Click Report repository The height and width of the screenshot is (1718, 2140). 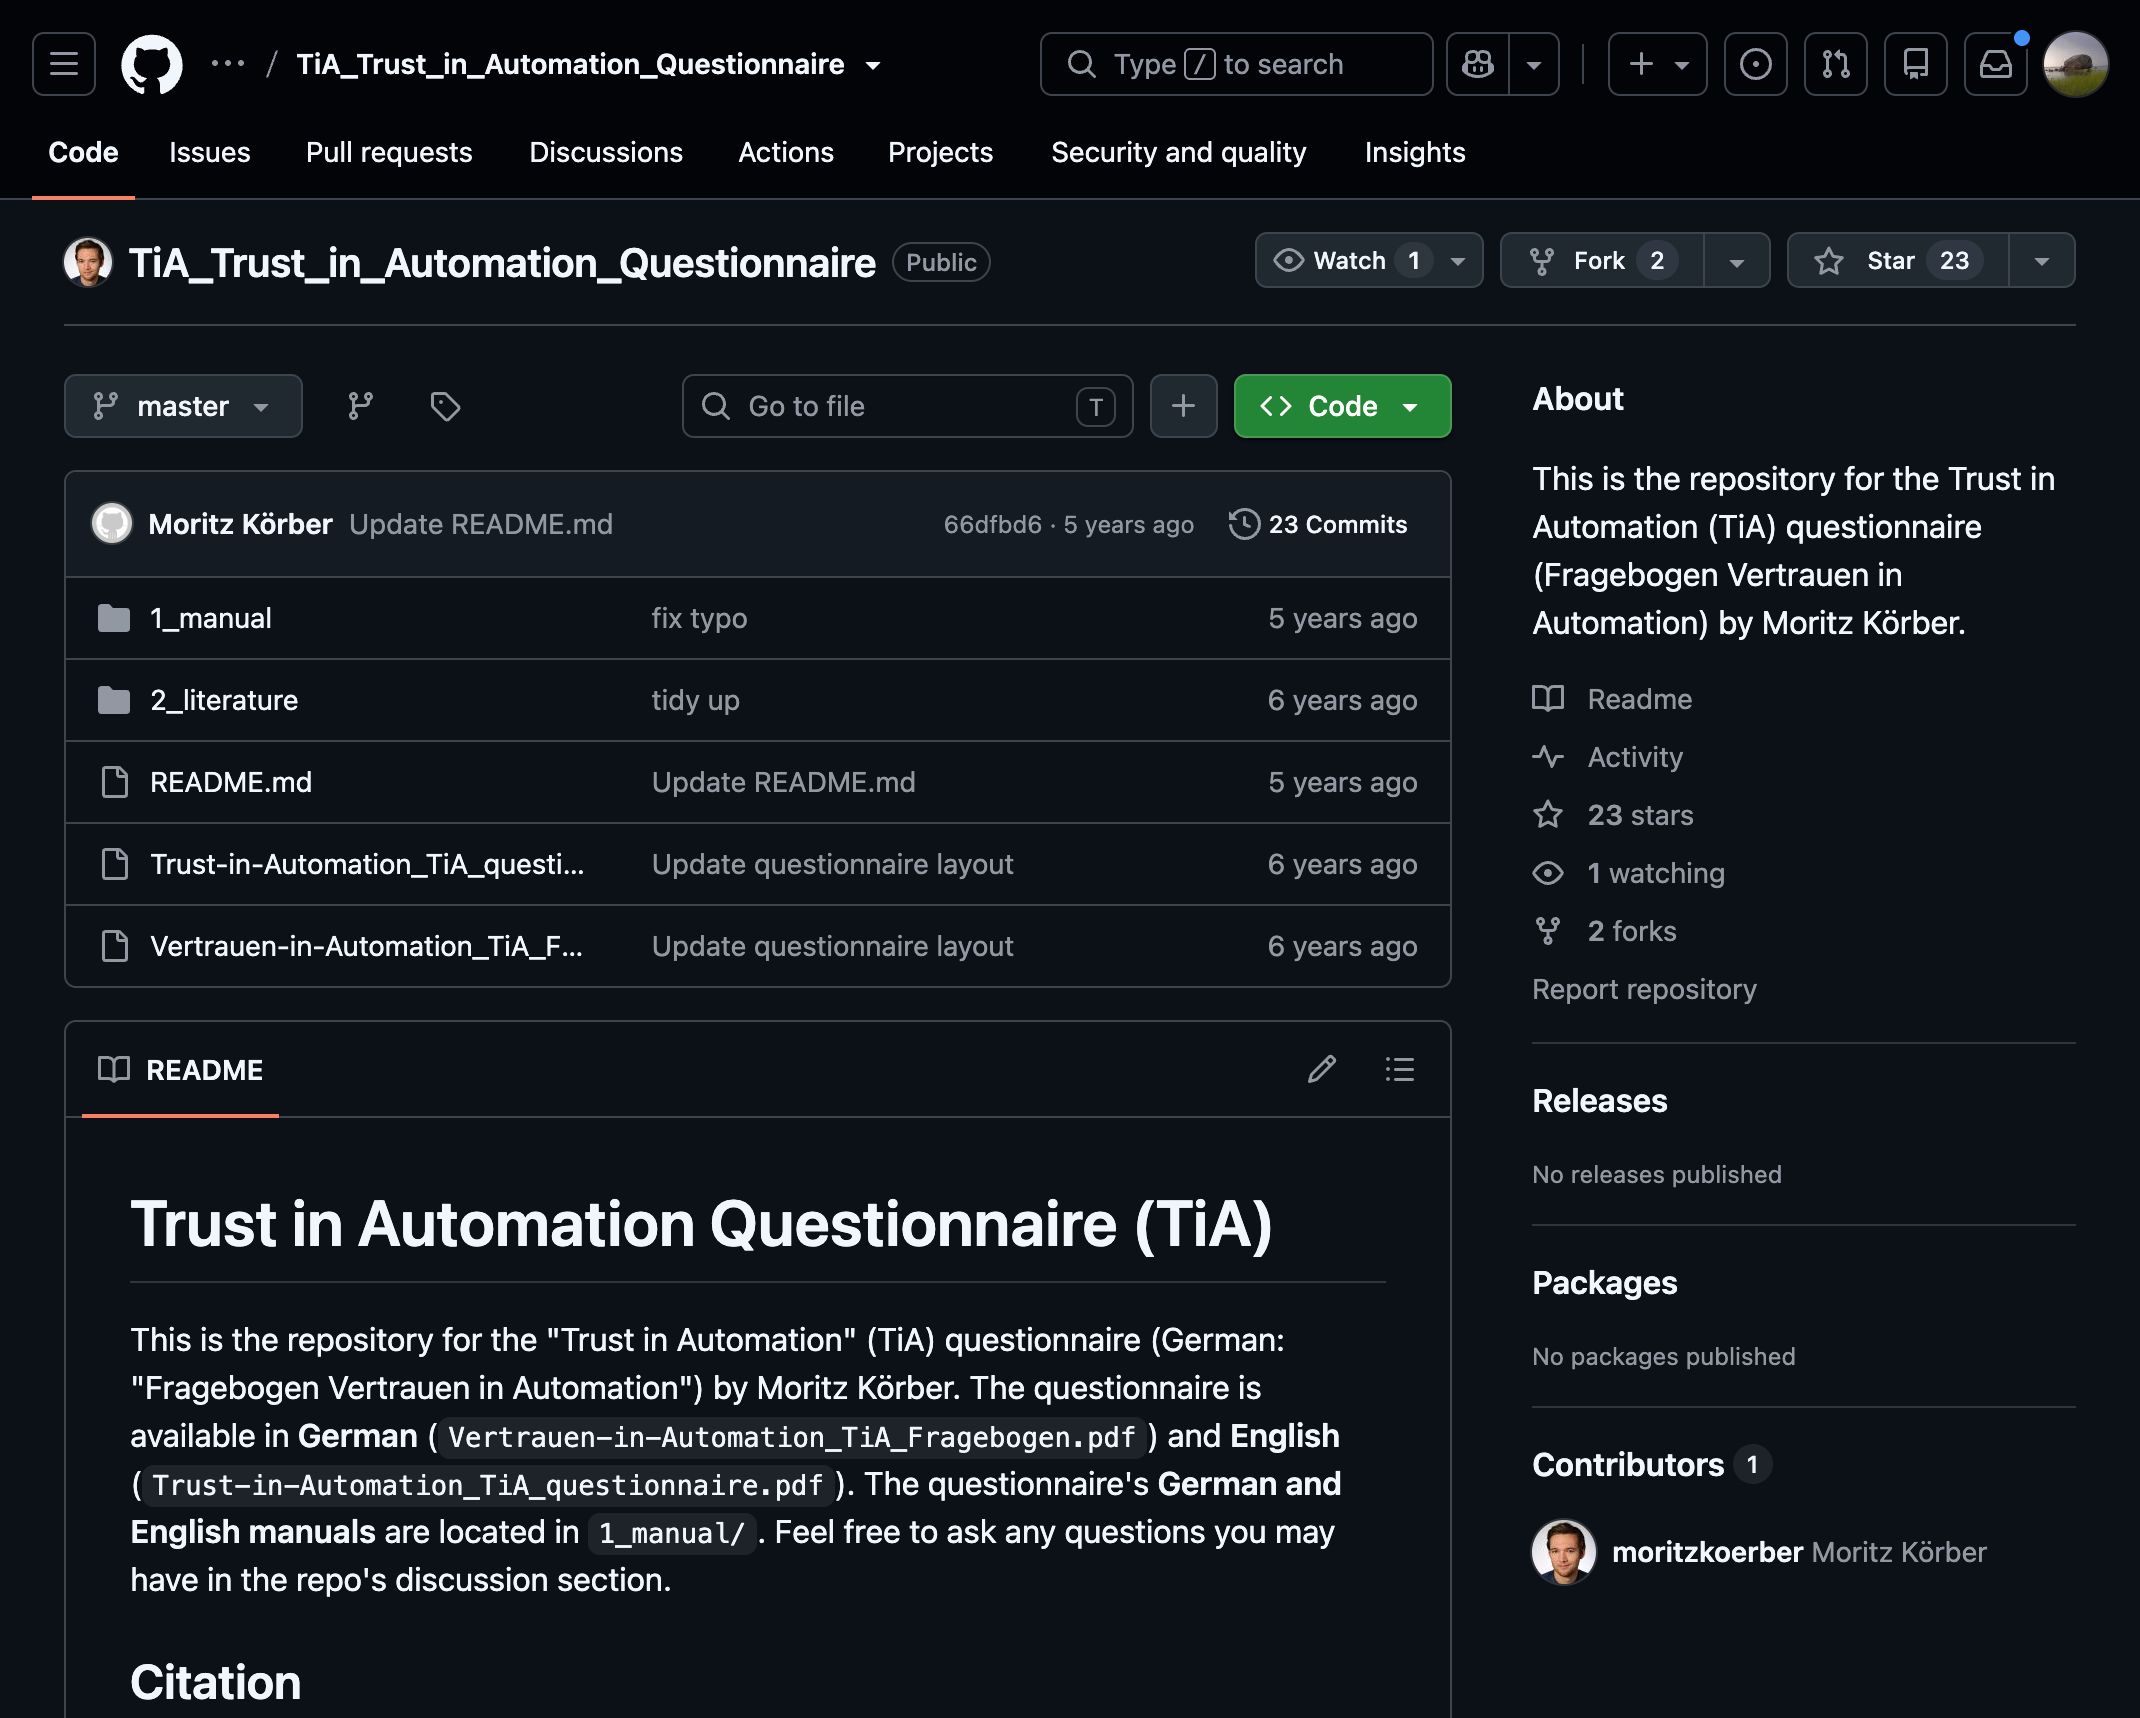tap(1644, 989)
